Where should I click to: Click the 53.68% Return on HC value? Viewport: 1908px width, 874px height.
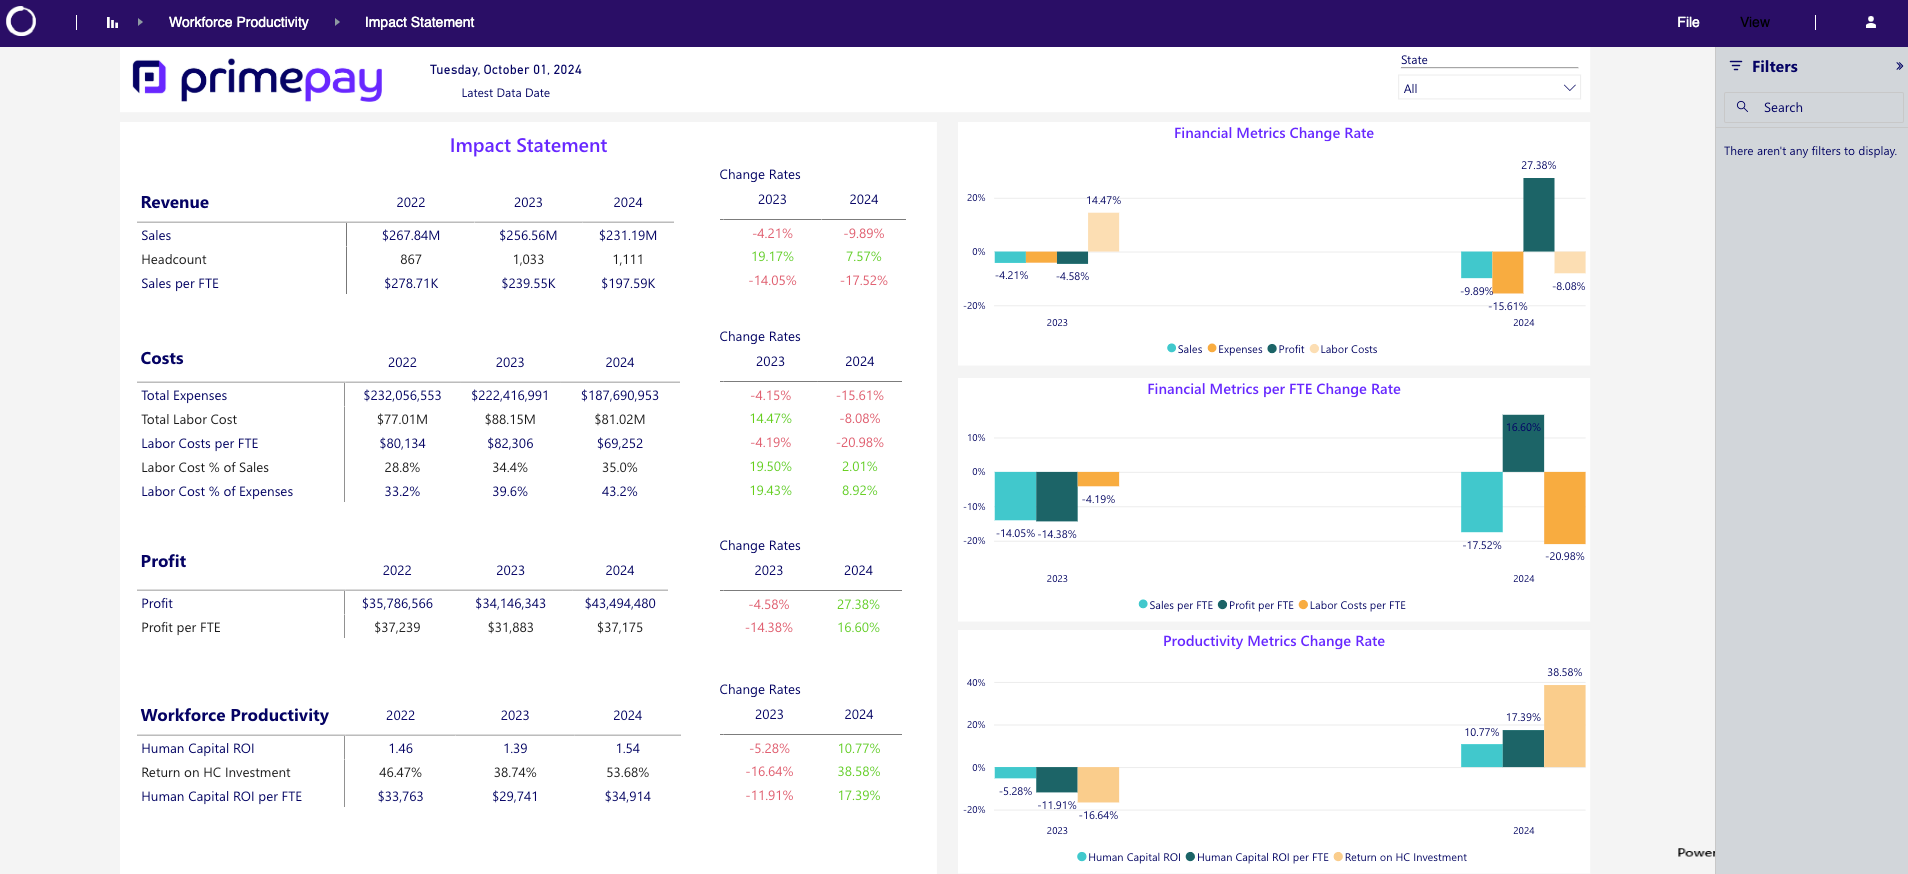click(628, 772)
